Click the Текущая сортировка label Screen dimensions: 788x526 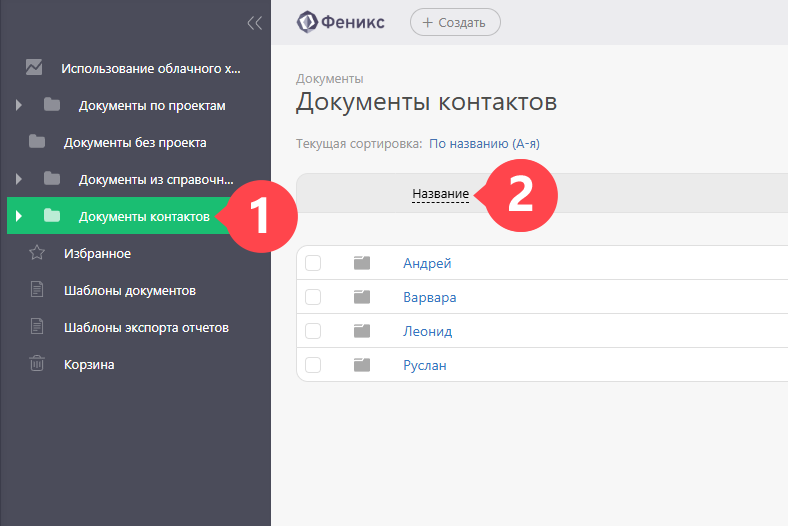tap(359, 144)
